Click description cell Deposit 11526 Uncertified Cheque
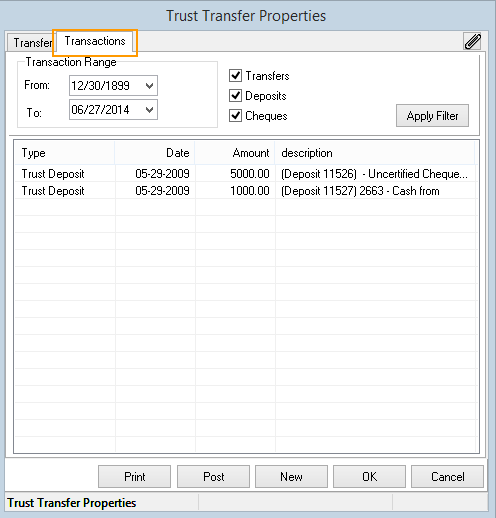 click(x=374, y=174)
